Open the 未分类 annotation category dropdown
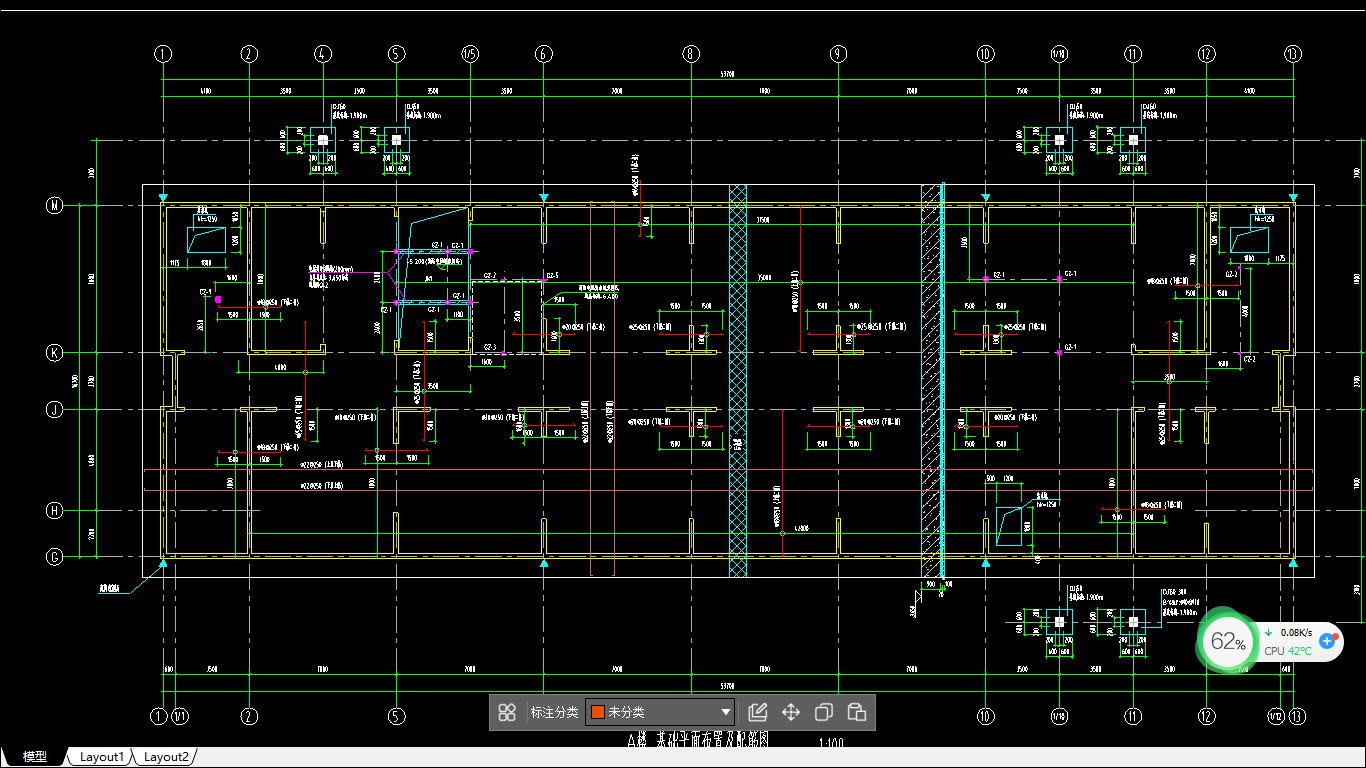 [661, 712]
